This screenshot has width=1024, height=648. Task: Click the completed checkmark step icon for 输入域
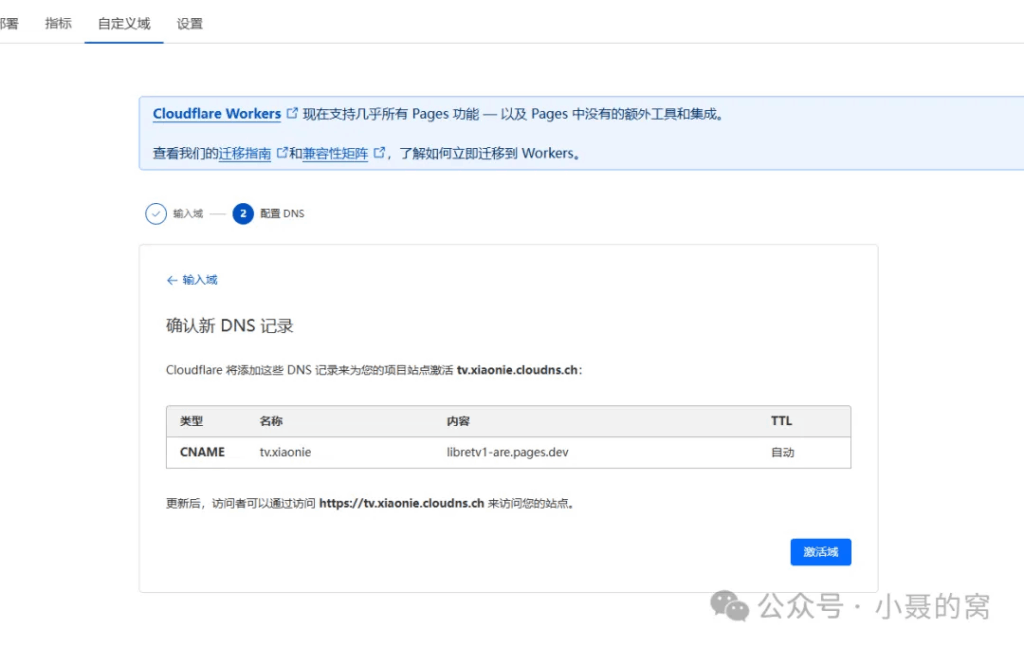pos(156,214)
